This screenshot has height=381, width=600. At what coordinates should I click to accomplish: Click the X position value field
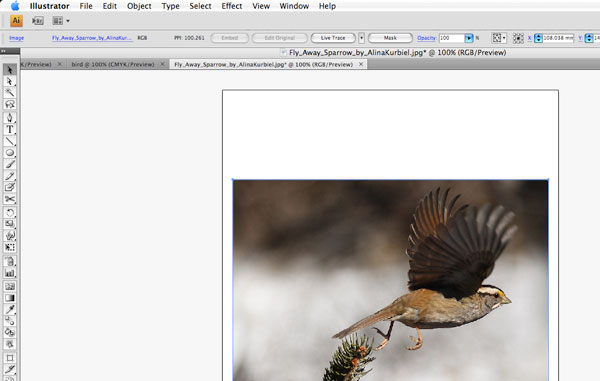558,38
